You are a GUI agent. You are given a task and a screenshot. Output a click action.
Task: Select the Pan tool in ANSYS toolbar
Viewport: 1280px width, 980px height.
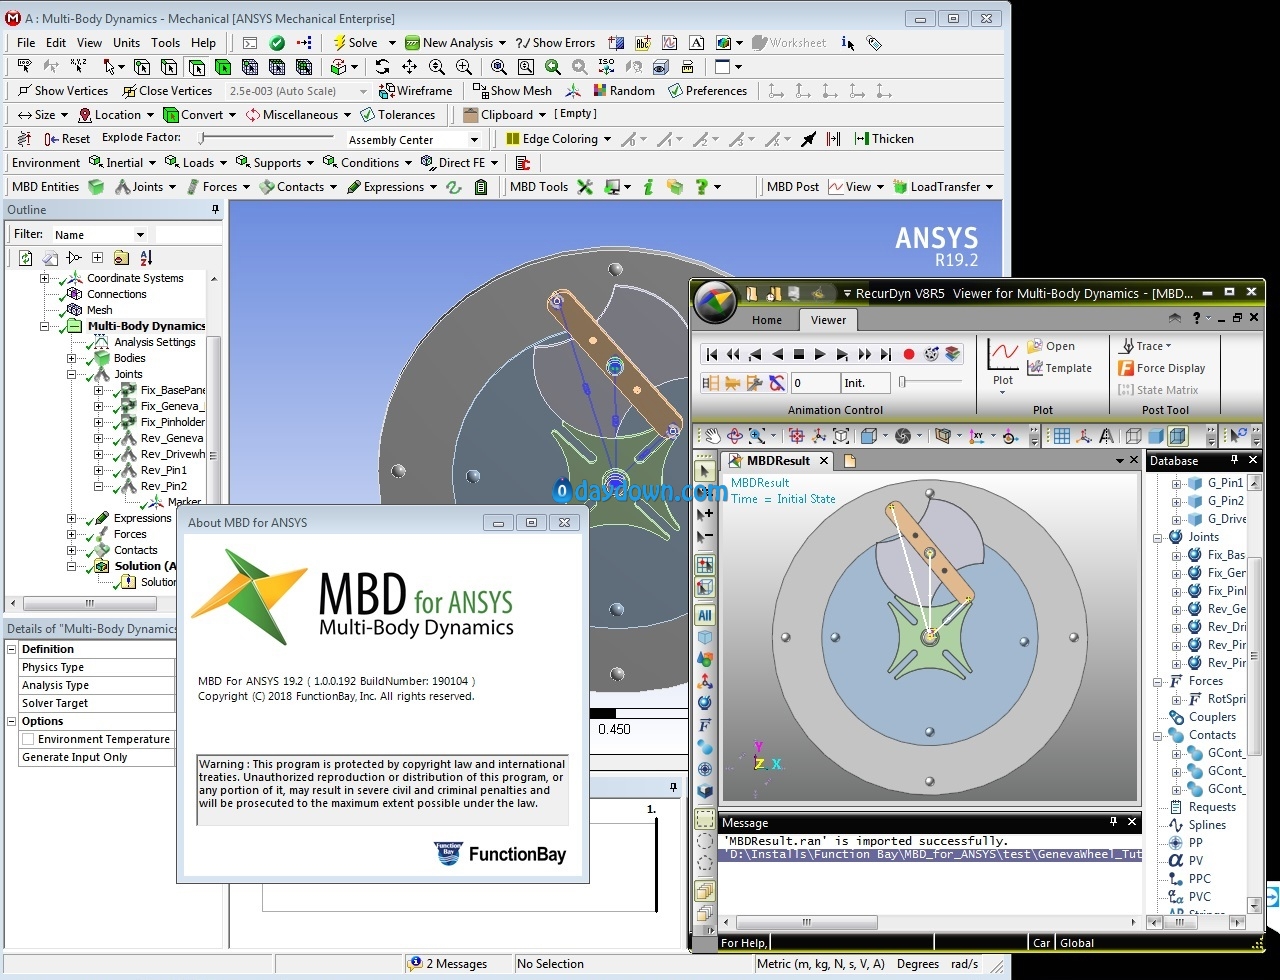[x=409, y=67]
